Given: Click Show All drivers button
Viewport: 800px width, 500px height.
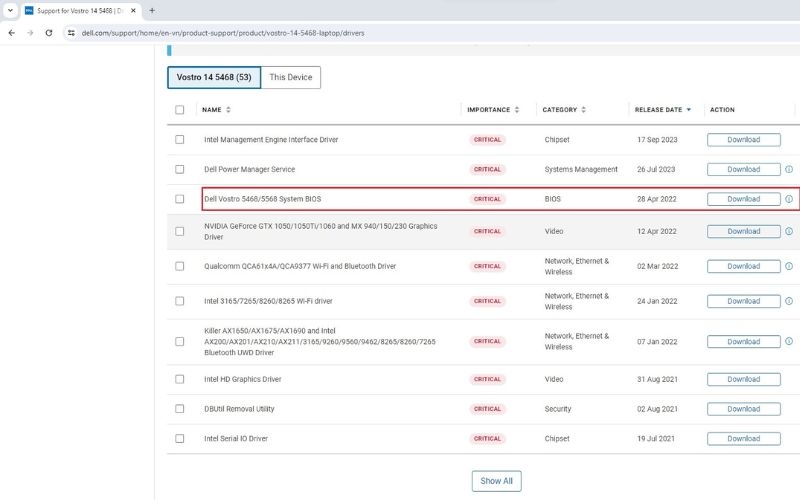Looking at the screenshot, I should 496,481.
